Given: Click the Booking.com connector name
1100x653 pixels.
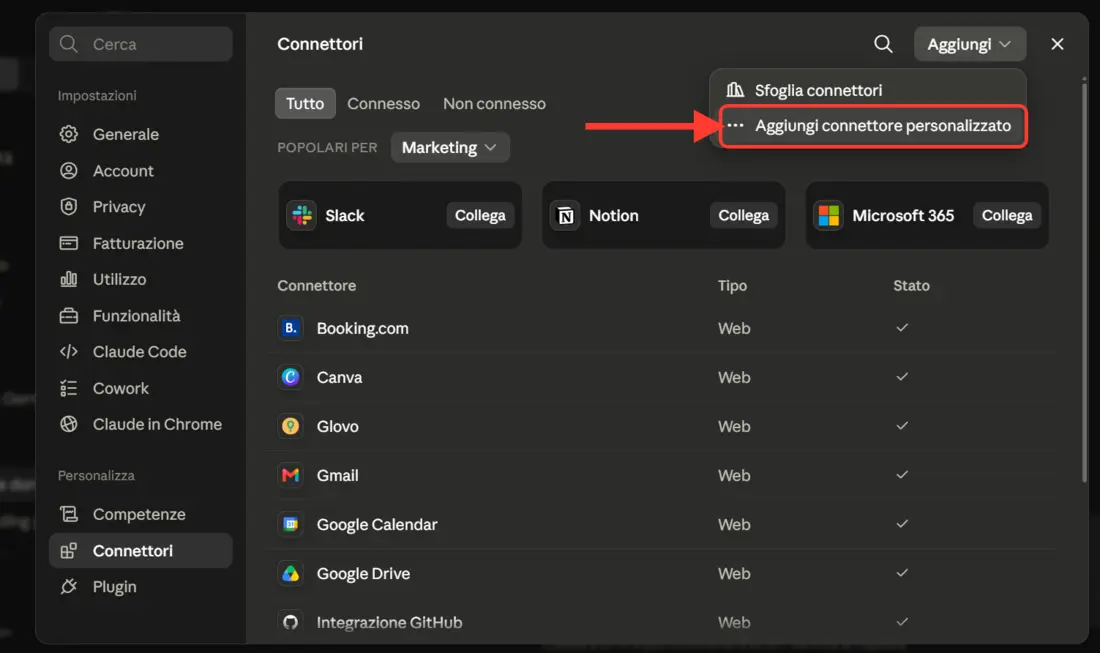Looking at the screenshot, I should click(x=362, y=328).
